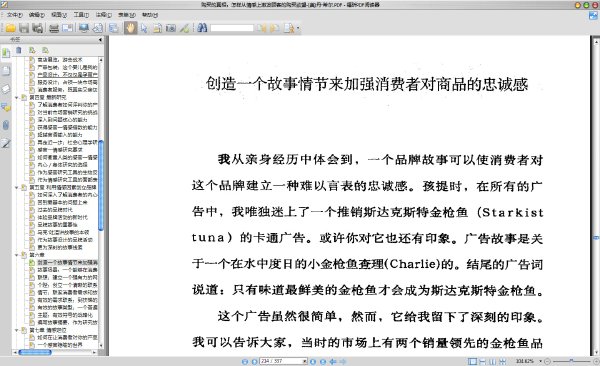The width and height of the screenshot is (600, 366).
Task: Switch to continuous page view mode
Action: (482, 361)
